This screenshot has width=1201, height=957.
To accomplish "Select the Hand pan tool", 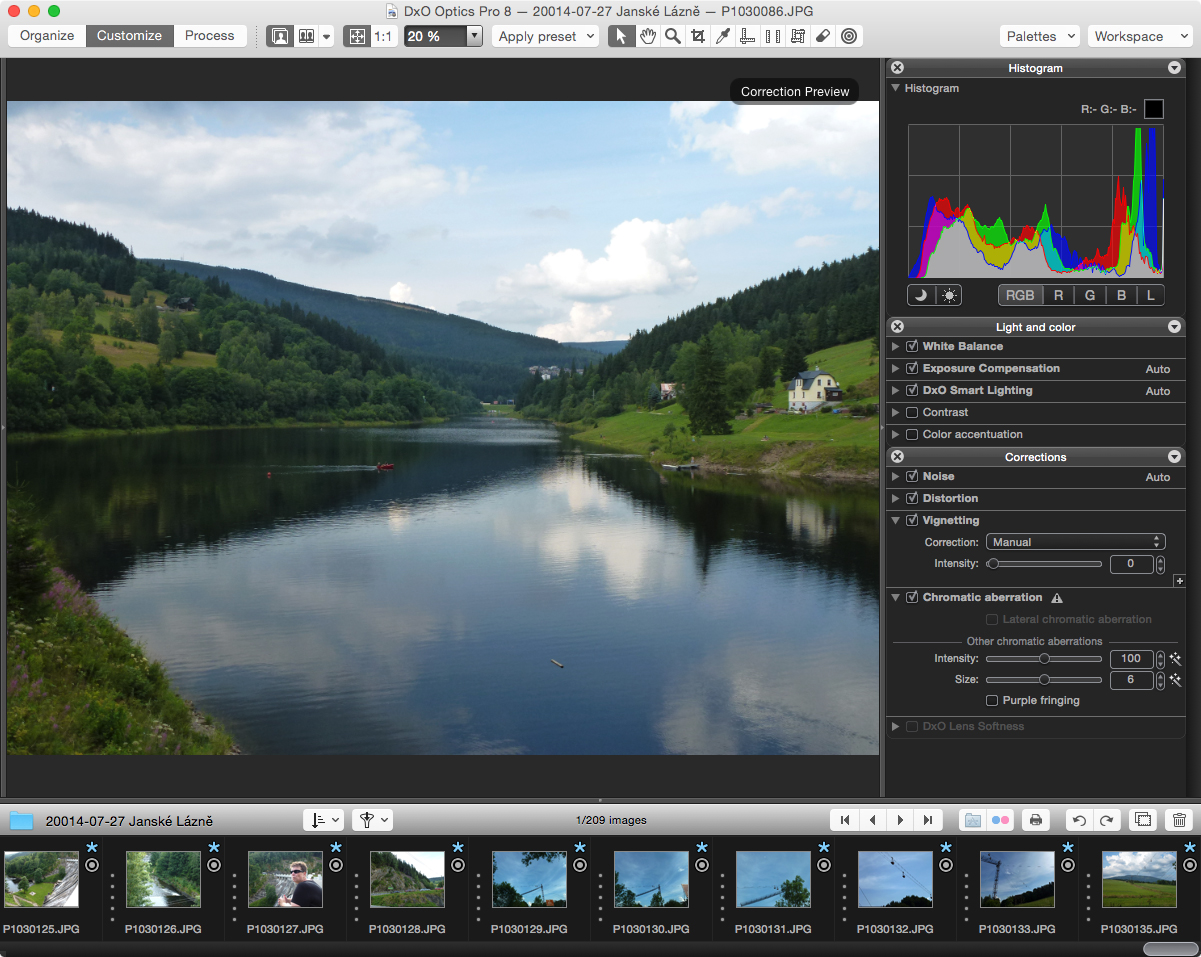I will click(648, 36).
